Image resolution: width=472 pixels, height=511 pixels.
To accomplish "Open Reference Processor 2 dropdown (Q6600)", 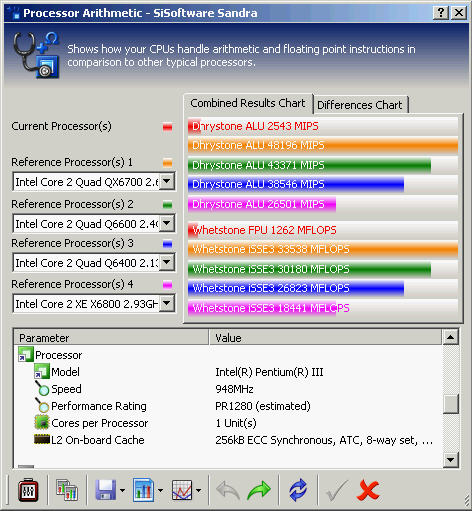I will (x=167, y=223).
